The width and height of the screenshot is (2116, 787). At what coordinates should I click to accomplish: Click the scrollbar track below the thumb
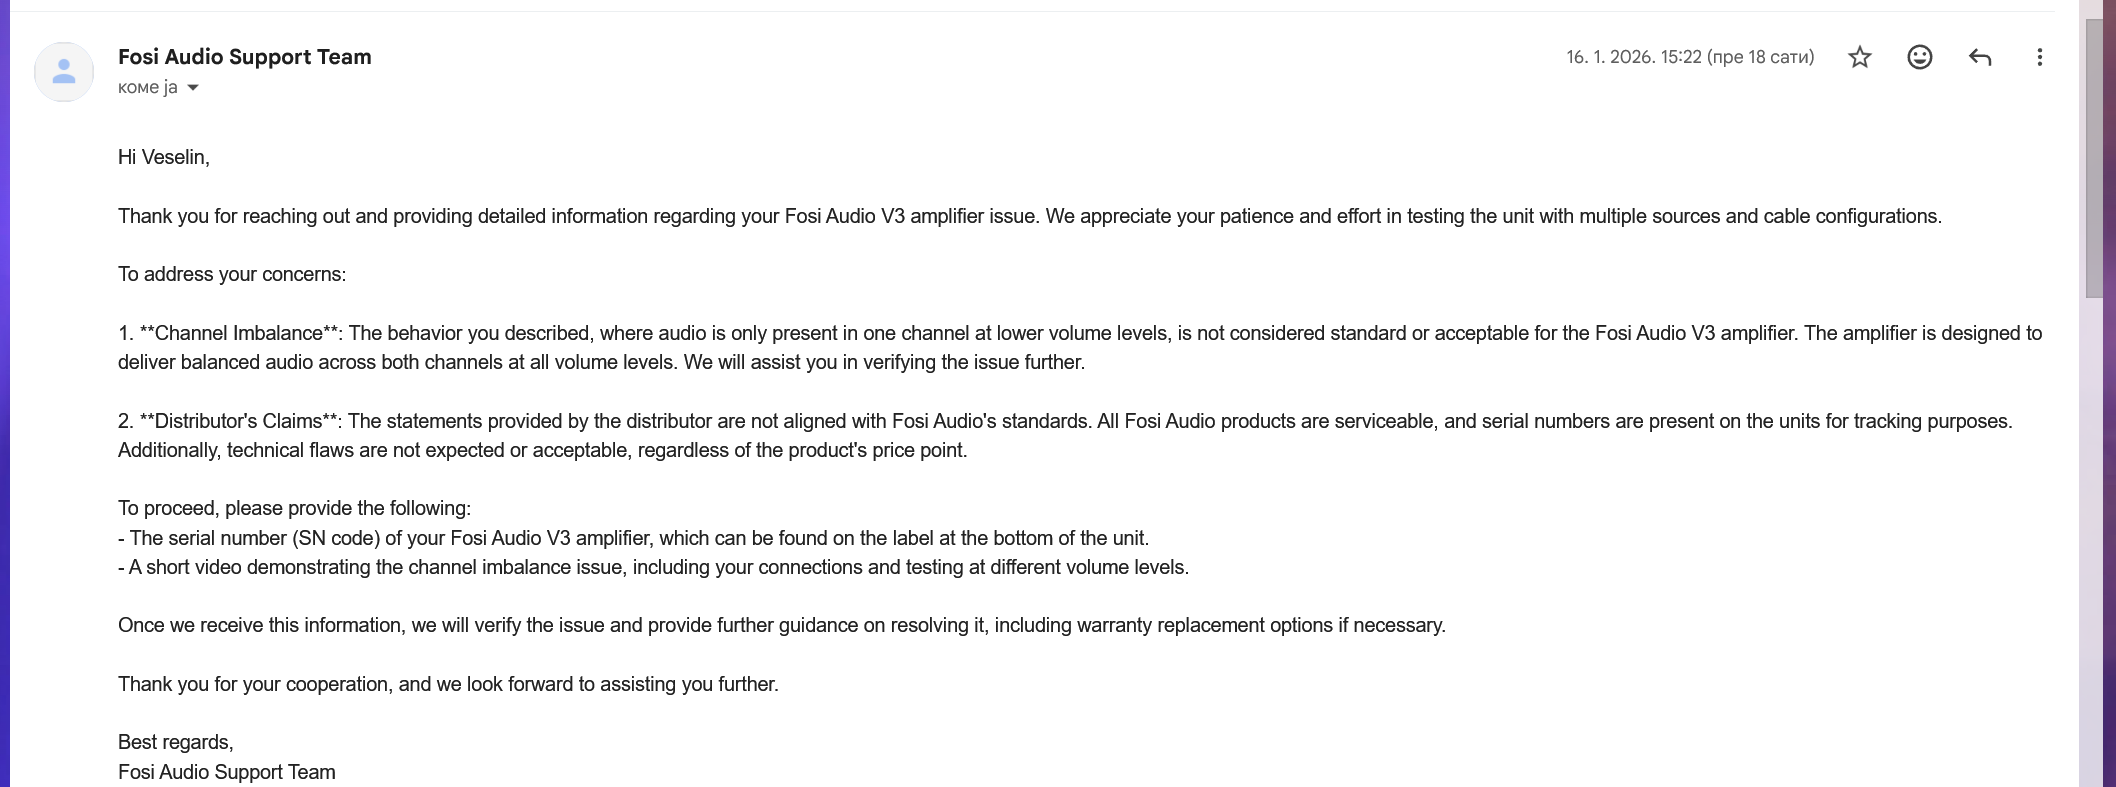[2094, 550]
